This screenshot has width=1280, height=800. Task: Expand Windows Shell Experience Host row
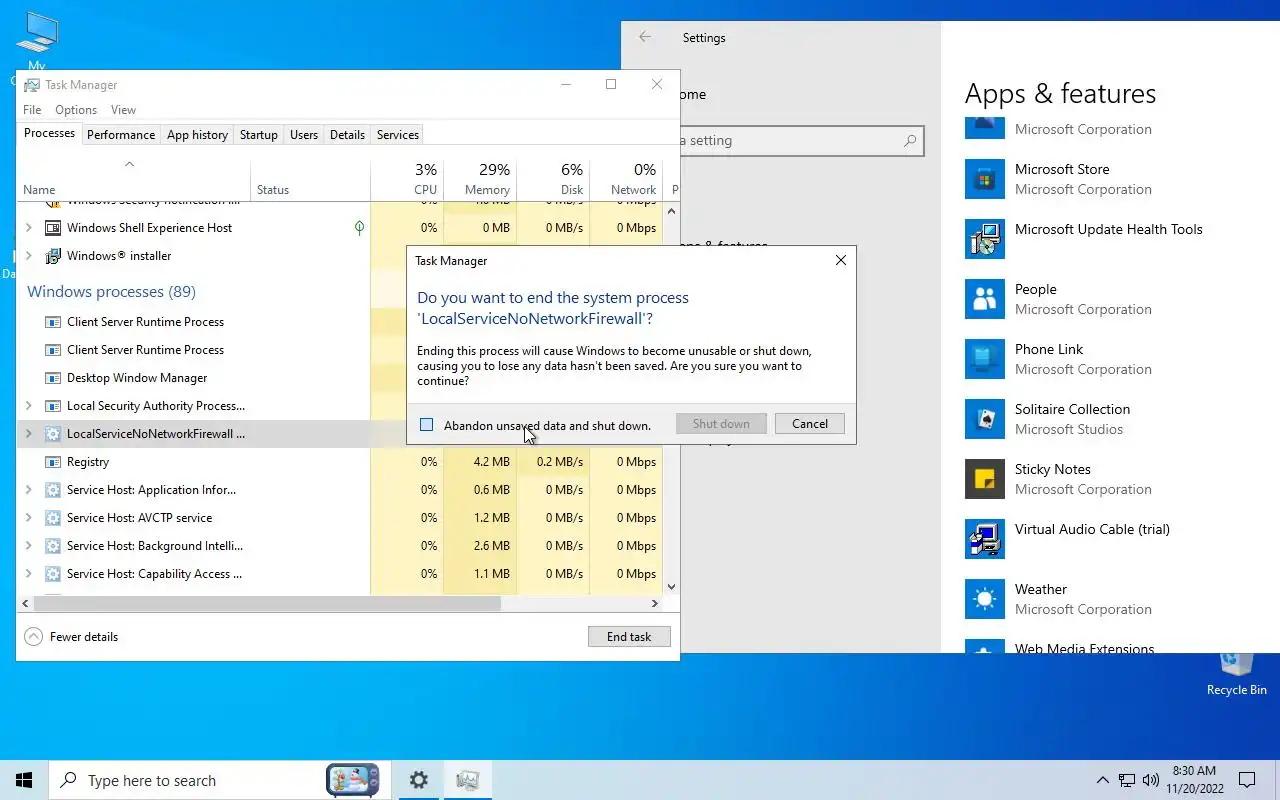29,228
